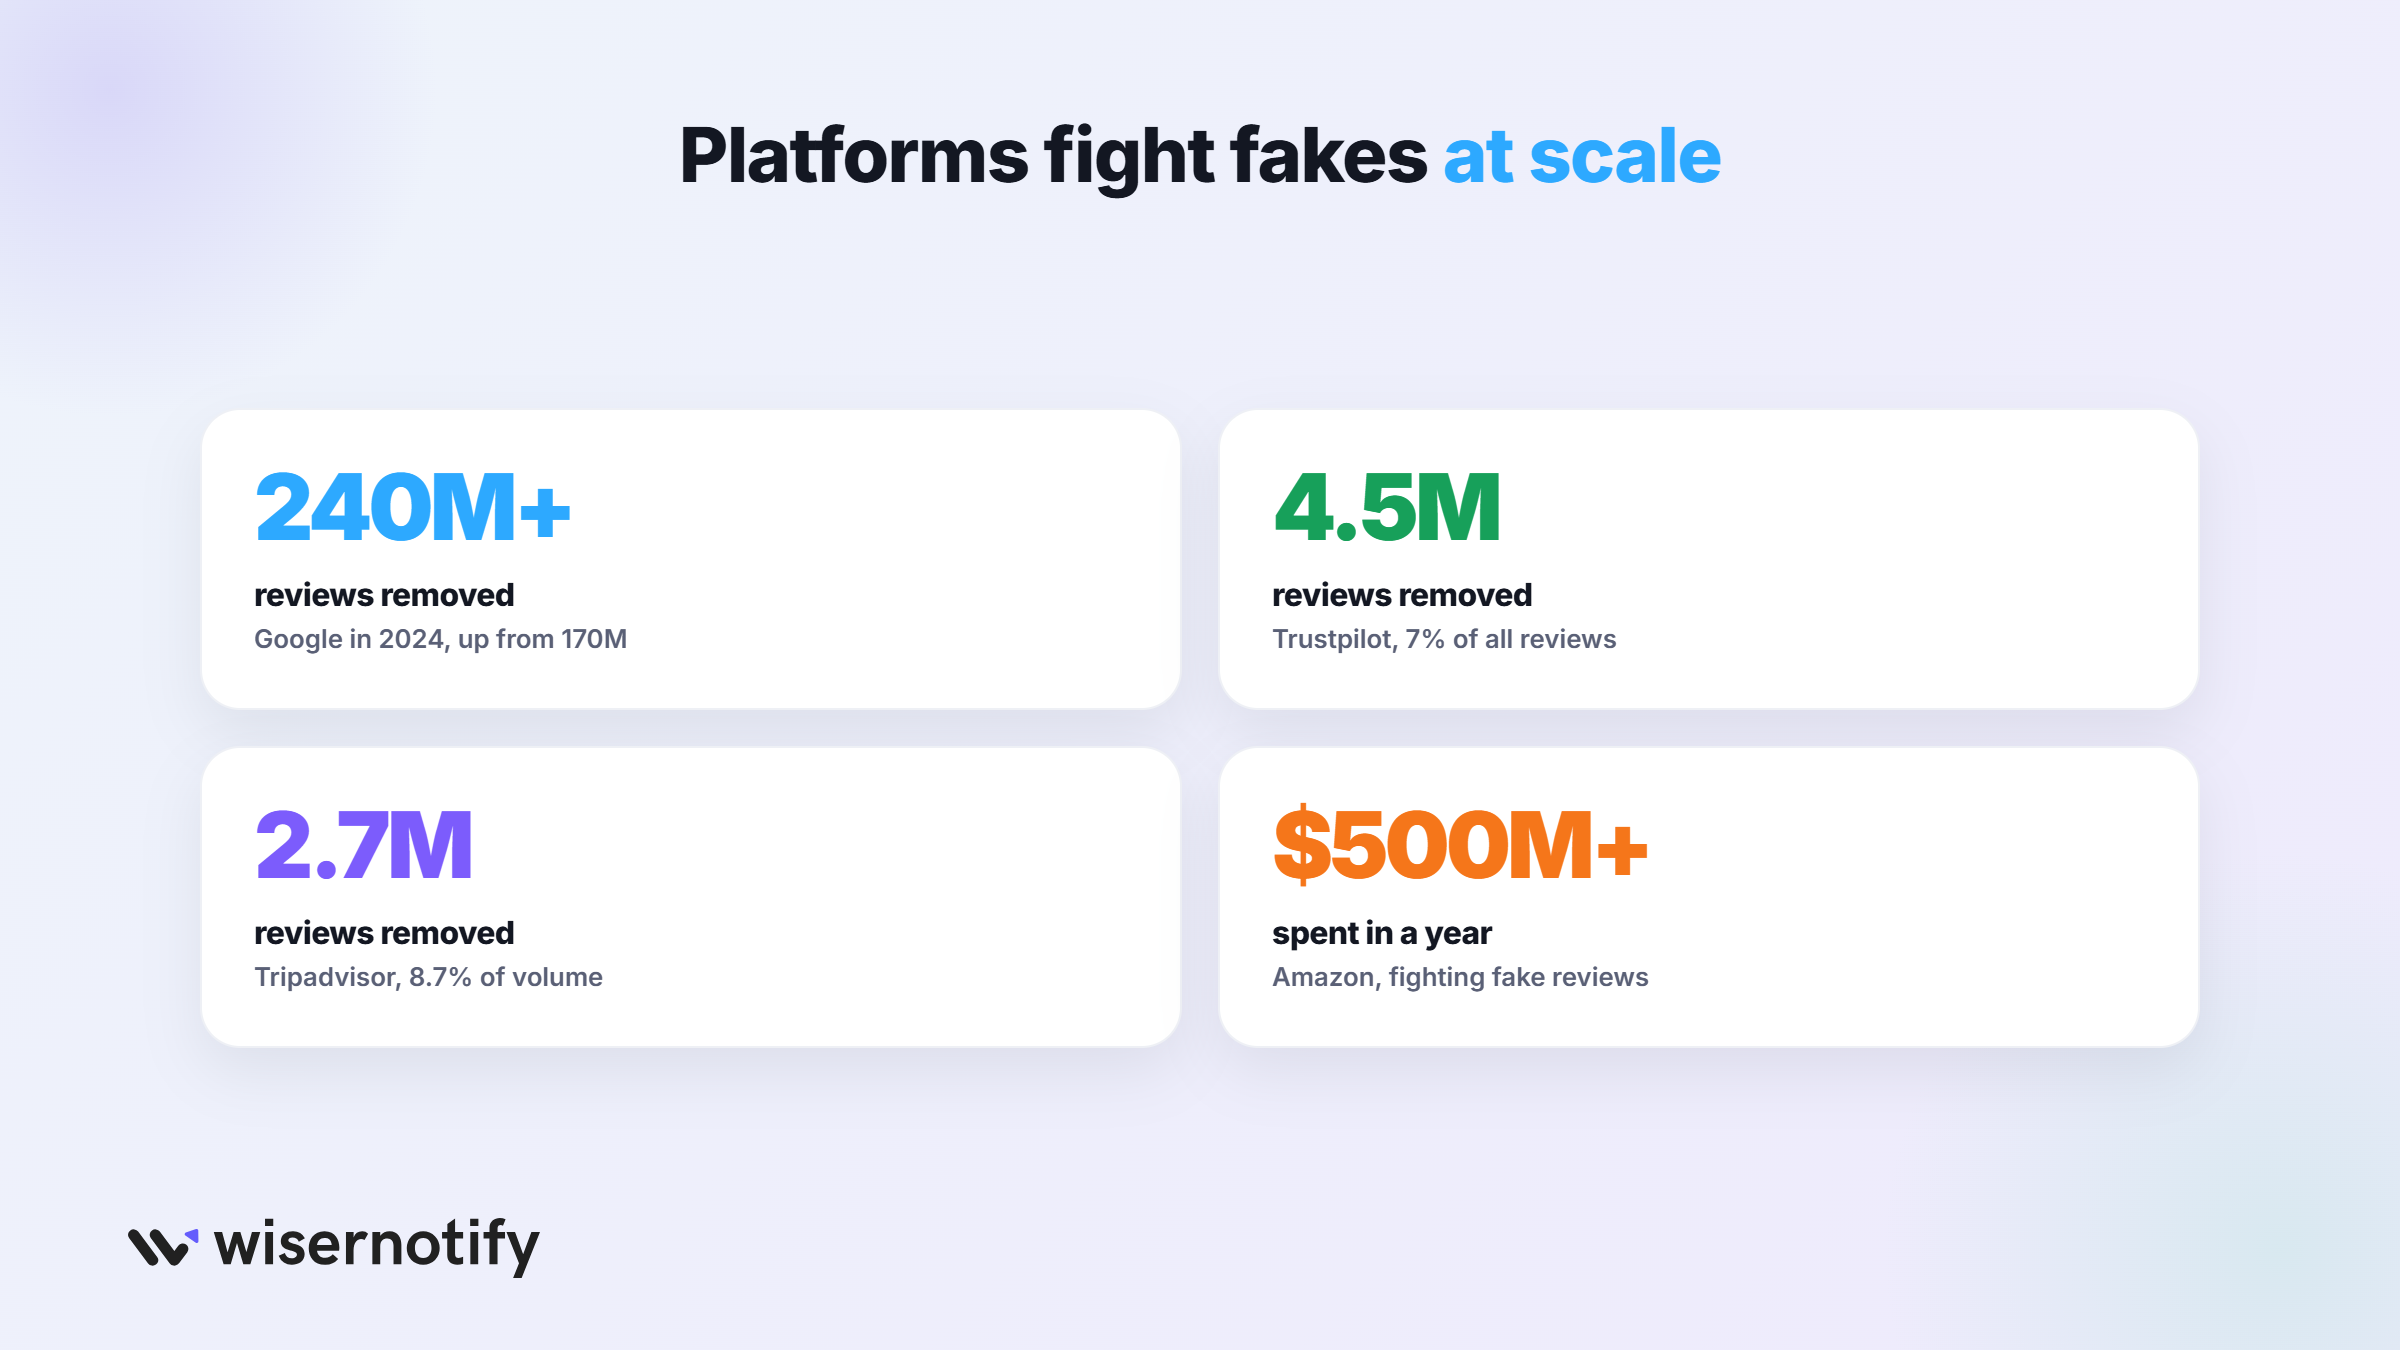This screenshot has height=1350, width=2400.
Task: Click 'Amazon, fighting fake reviews' caption
Action: tap(1460, 977)
